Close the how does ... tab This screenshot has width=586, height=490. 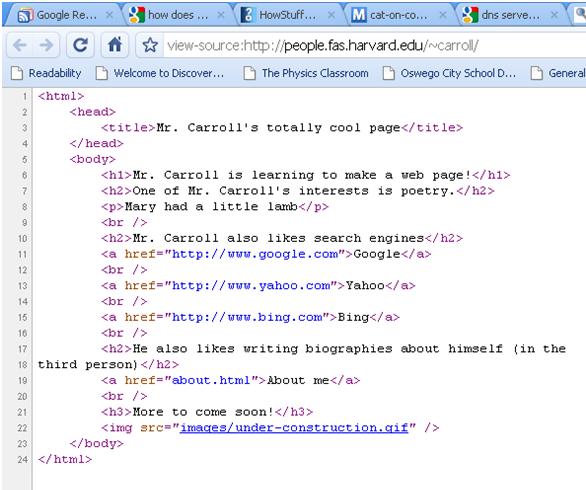tap(221, 15)
